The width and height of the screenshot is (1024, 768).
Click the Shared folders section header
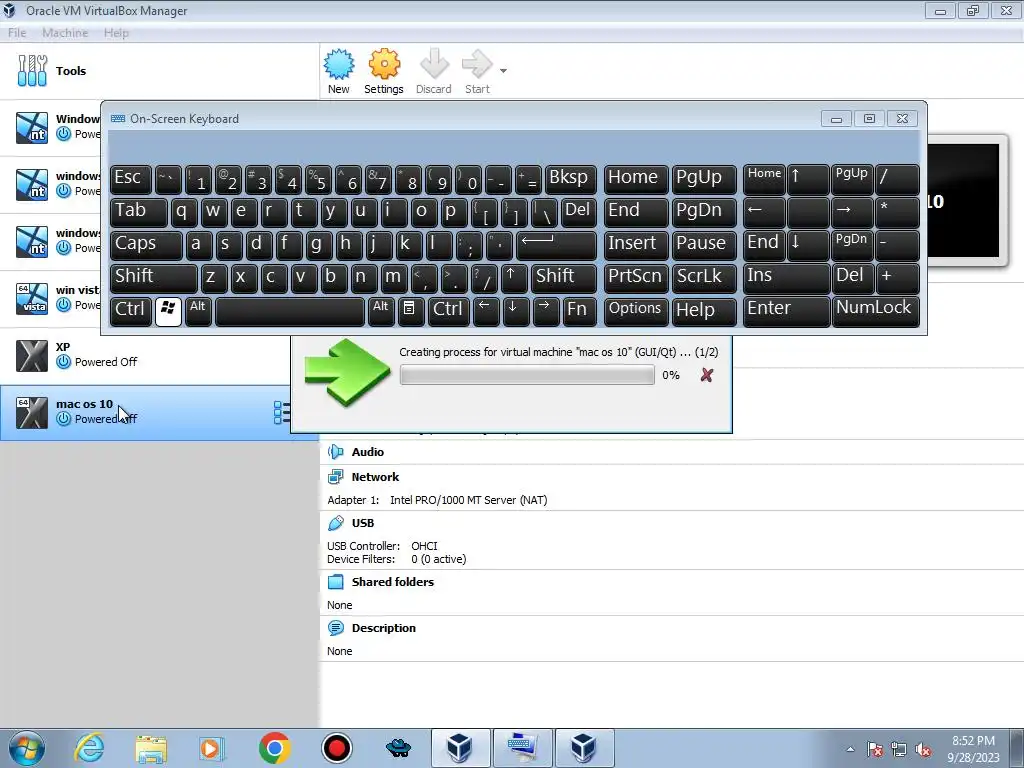(x=392, y=582)
